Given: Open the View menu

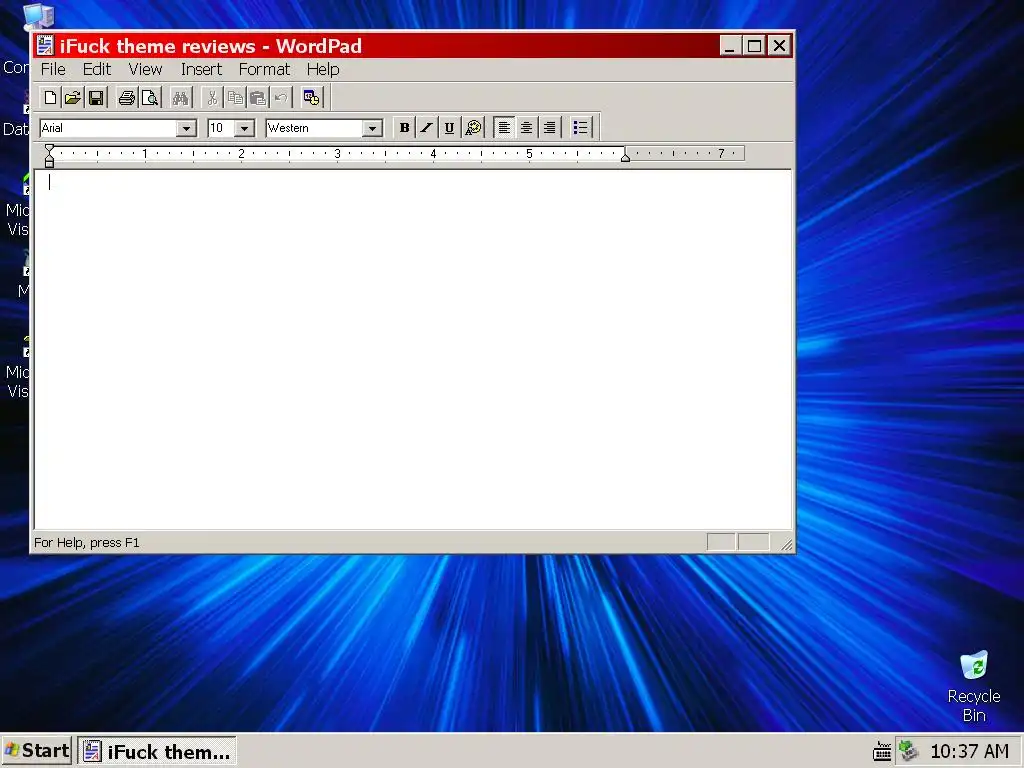Looking at the screenshot, I should pyautogui.click(x=145, y=69).
